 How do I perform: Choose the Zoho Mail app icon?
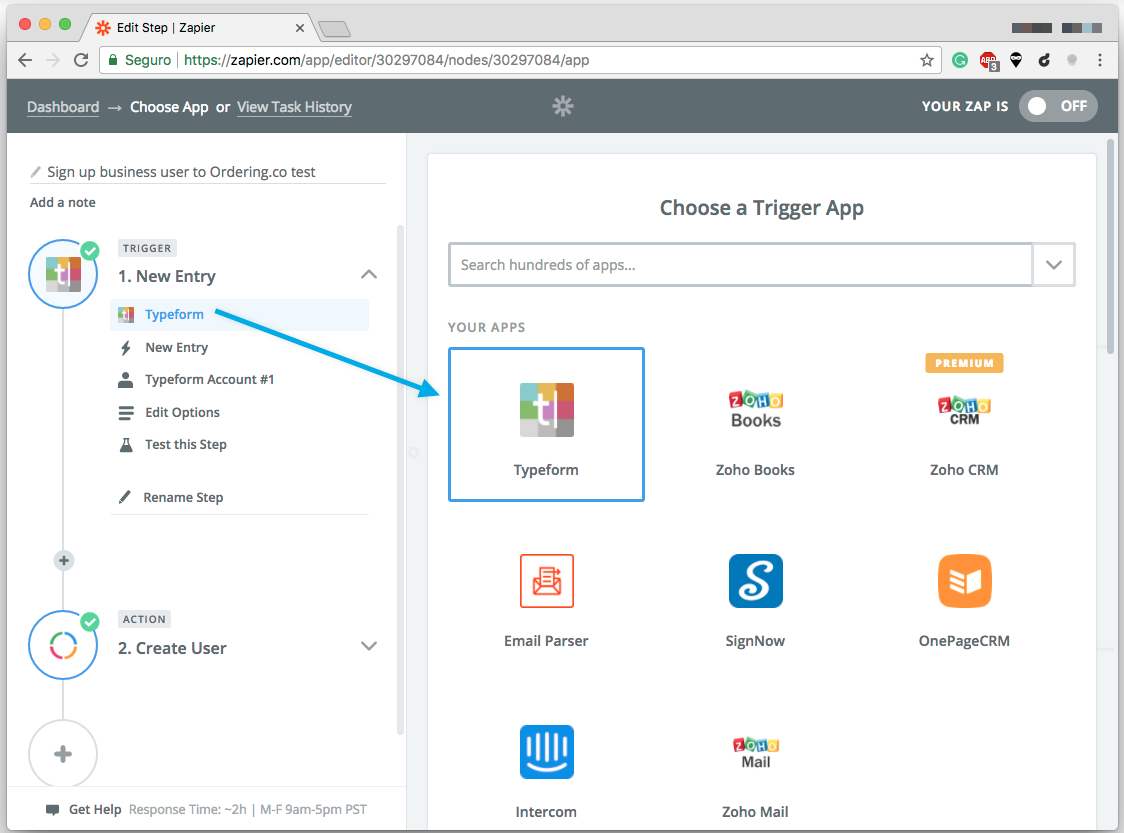756,753
